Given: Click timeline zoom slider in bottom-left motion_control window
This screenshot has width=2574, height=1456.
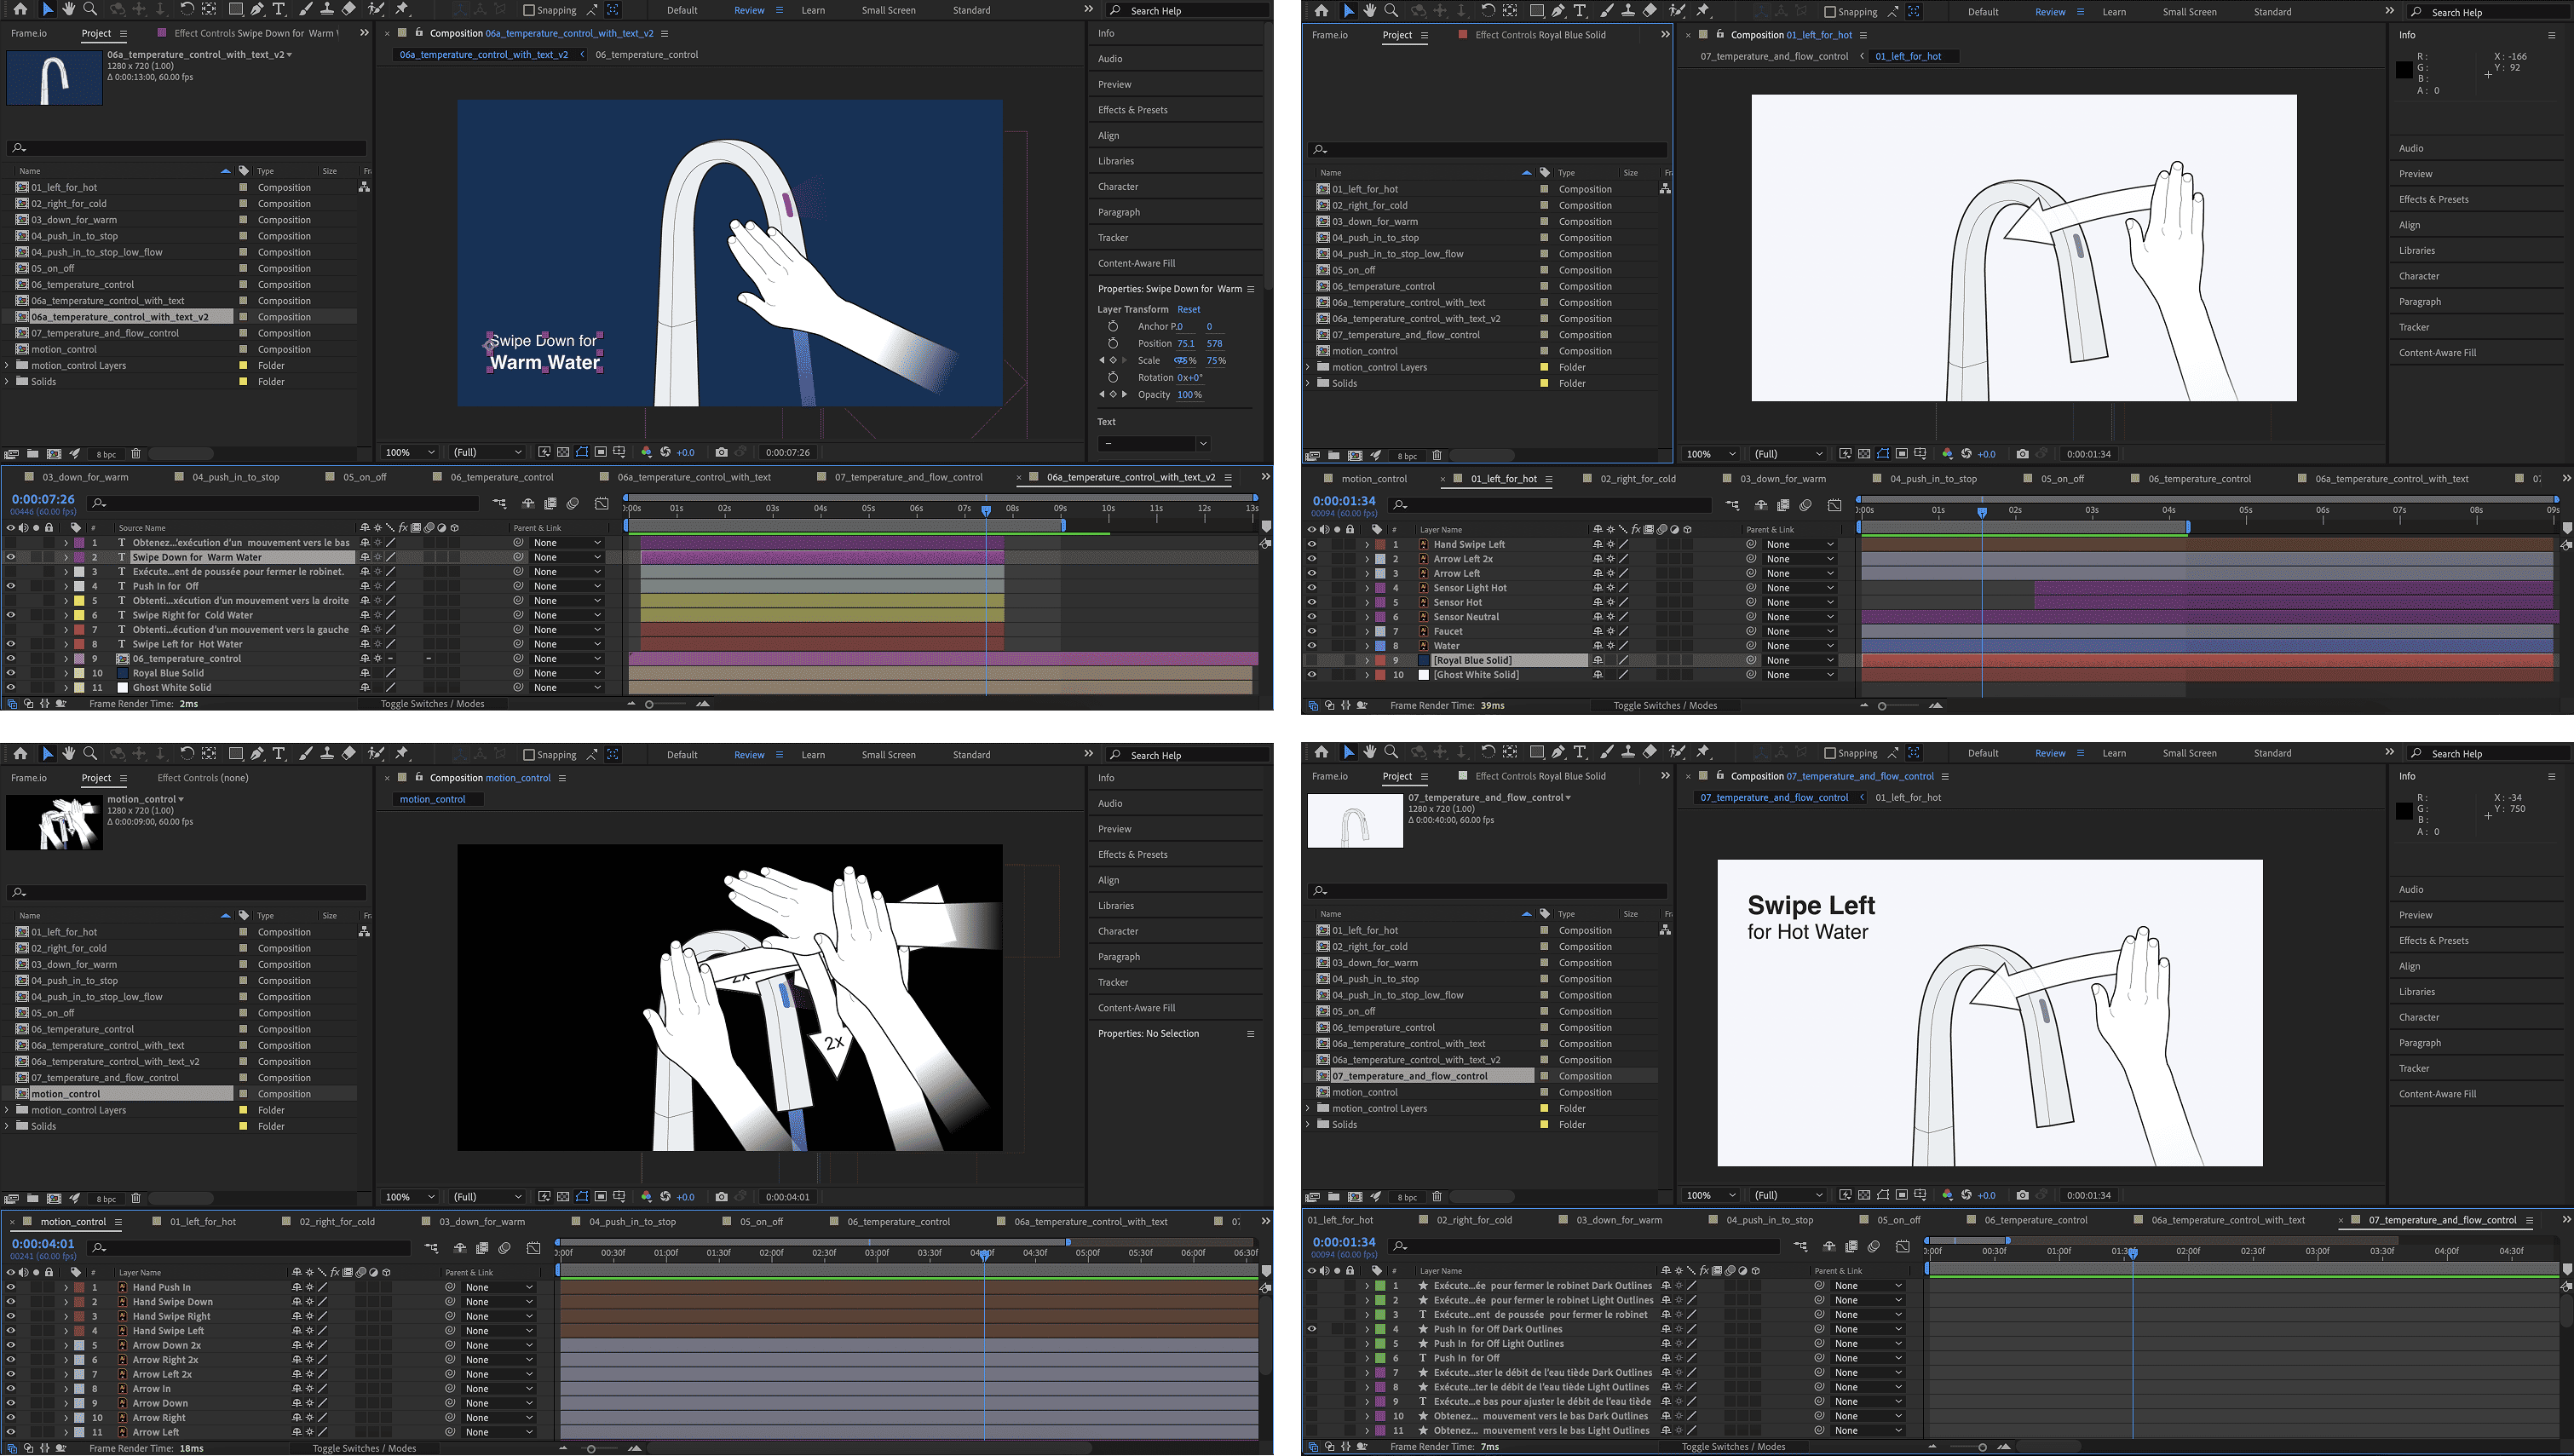Looking at the screenshot, I should pos(591,1448).
